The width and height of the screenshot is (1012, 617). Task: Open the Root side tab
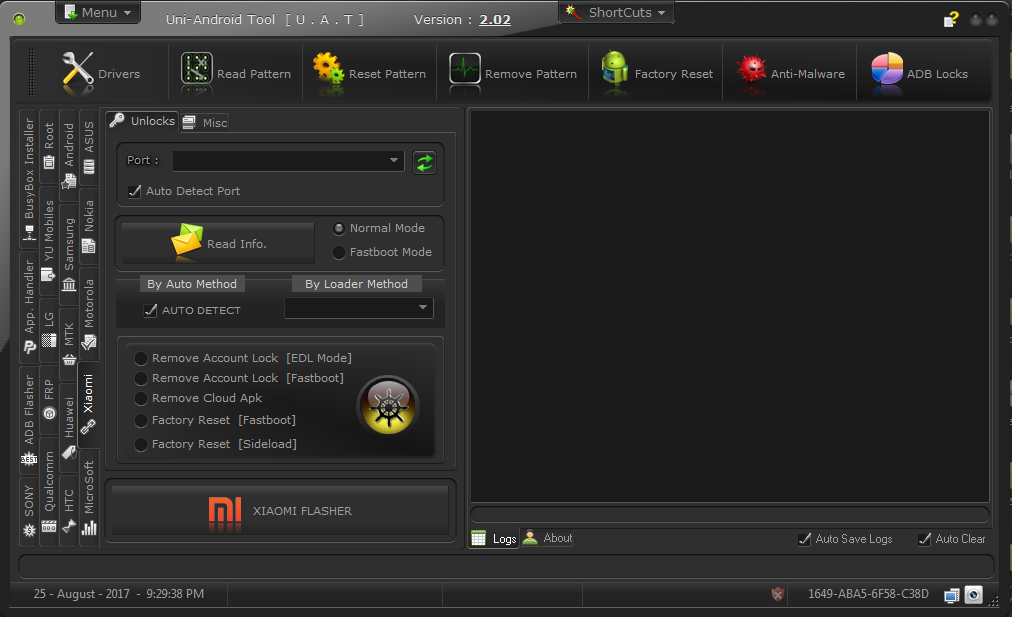pyautogui.click(x=49, y=147)
